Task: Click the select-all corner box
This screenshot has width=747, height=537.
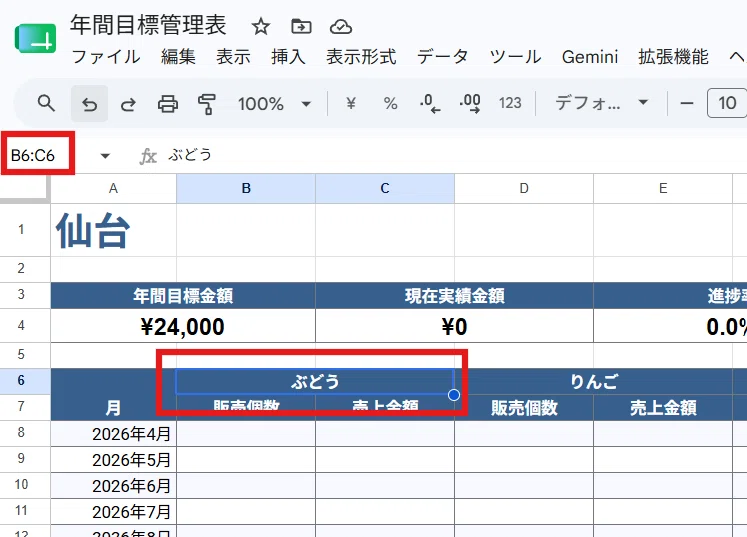Action: (25, 189)
